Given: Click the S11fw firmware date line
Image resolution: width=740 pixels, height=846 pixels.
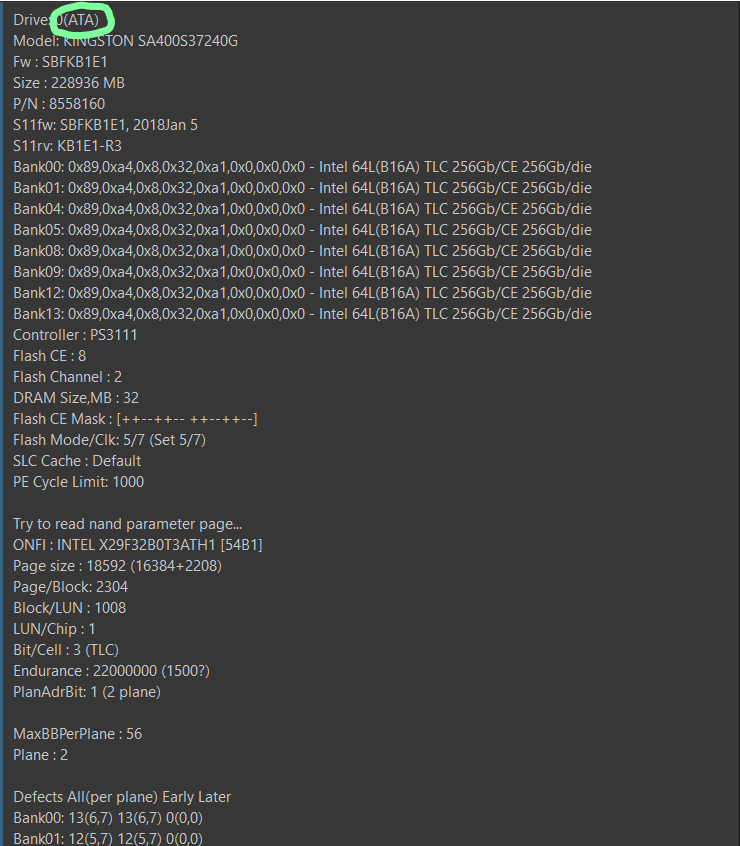Looking at the screenshot, I should (x=105, y=125).
